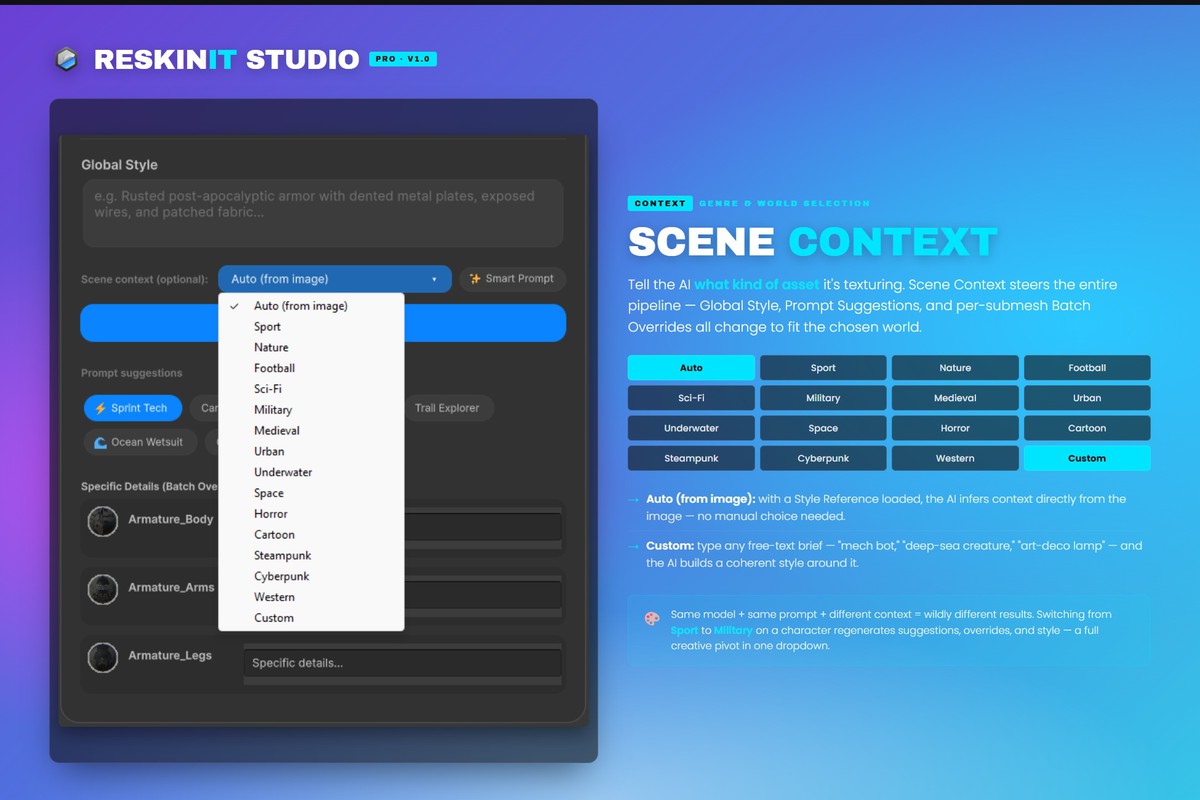Select 'Auto (from image)' in the dropdown list
Viewport: 1200px width, 800px height.
coord(311,306)
